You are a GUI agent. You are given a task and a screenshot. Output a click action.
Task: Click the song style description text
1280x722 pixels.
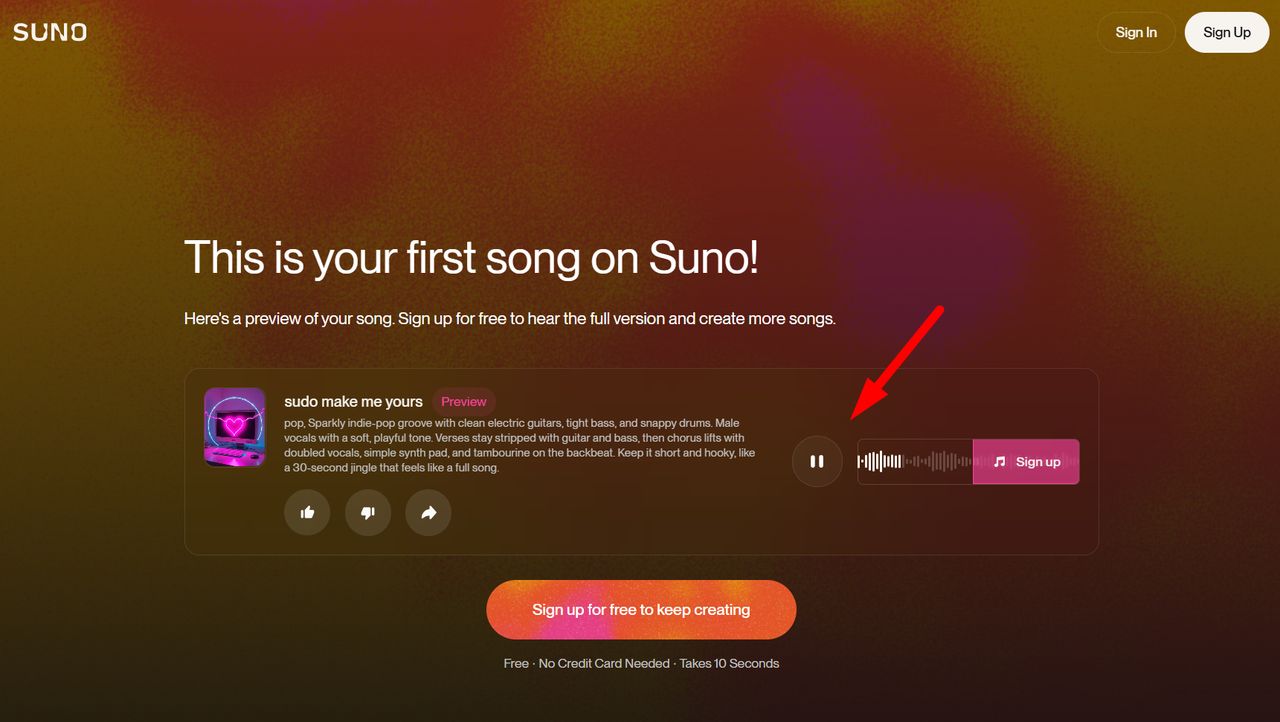click(x=519, y=445)
